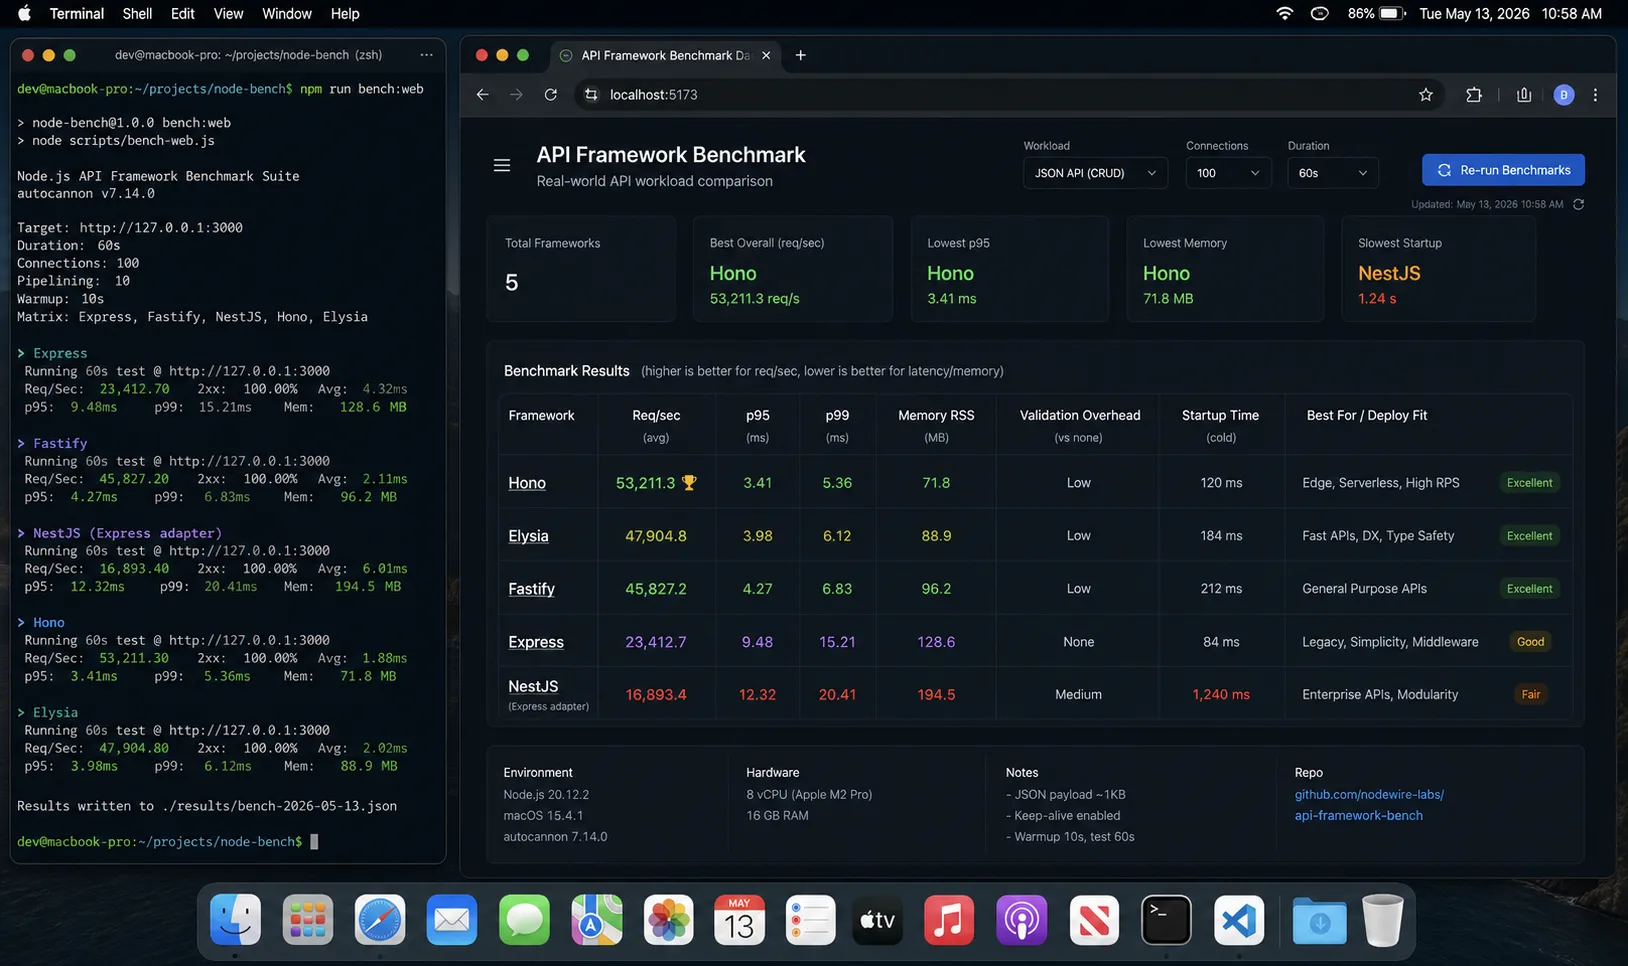Open the Edit menu
Screen dimensions: 1628x966
pos(183,13)
